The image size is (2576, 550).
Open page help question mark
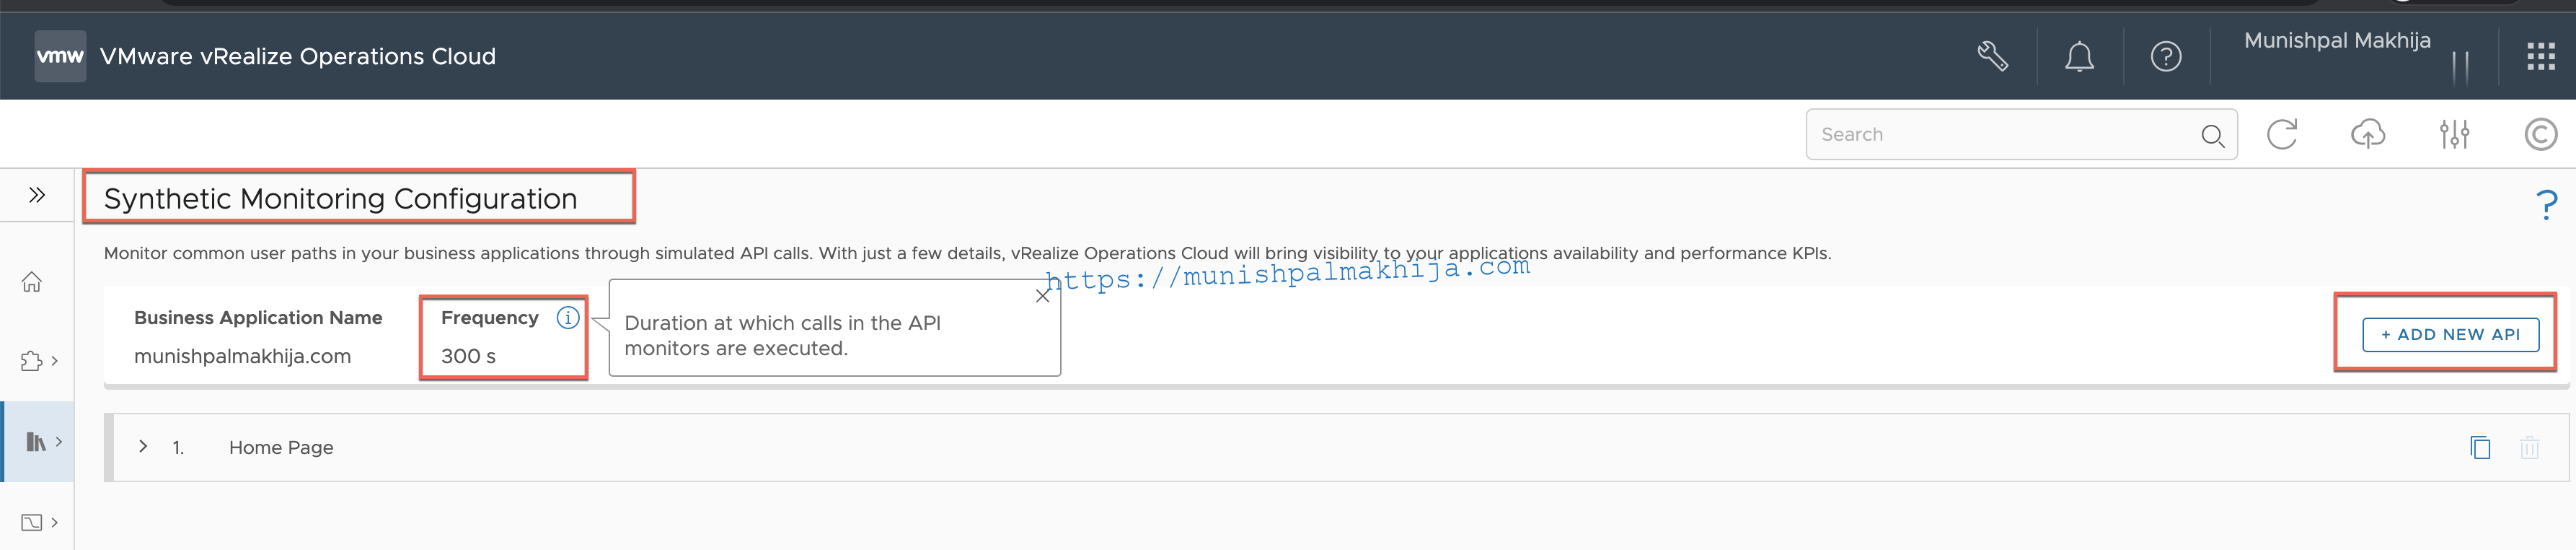pos(2547,205)
